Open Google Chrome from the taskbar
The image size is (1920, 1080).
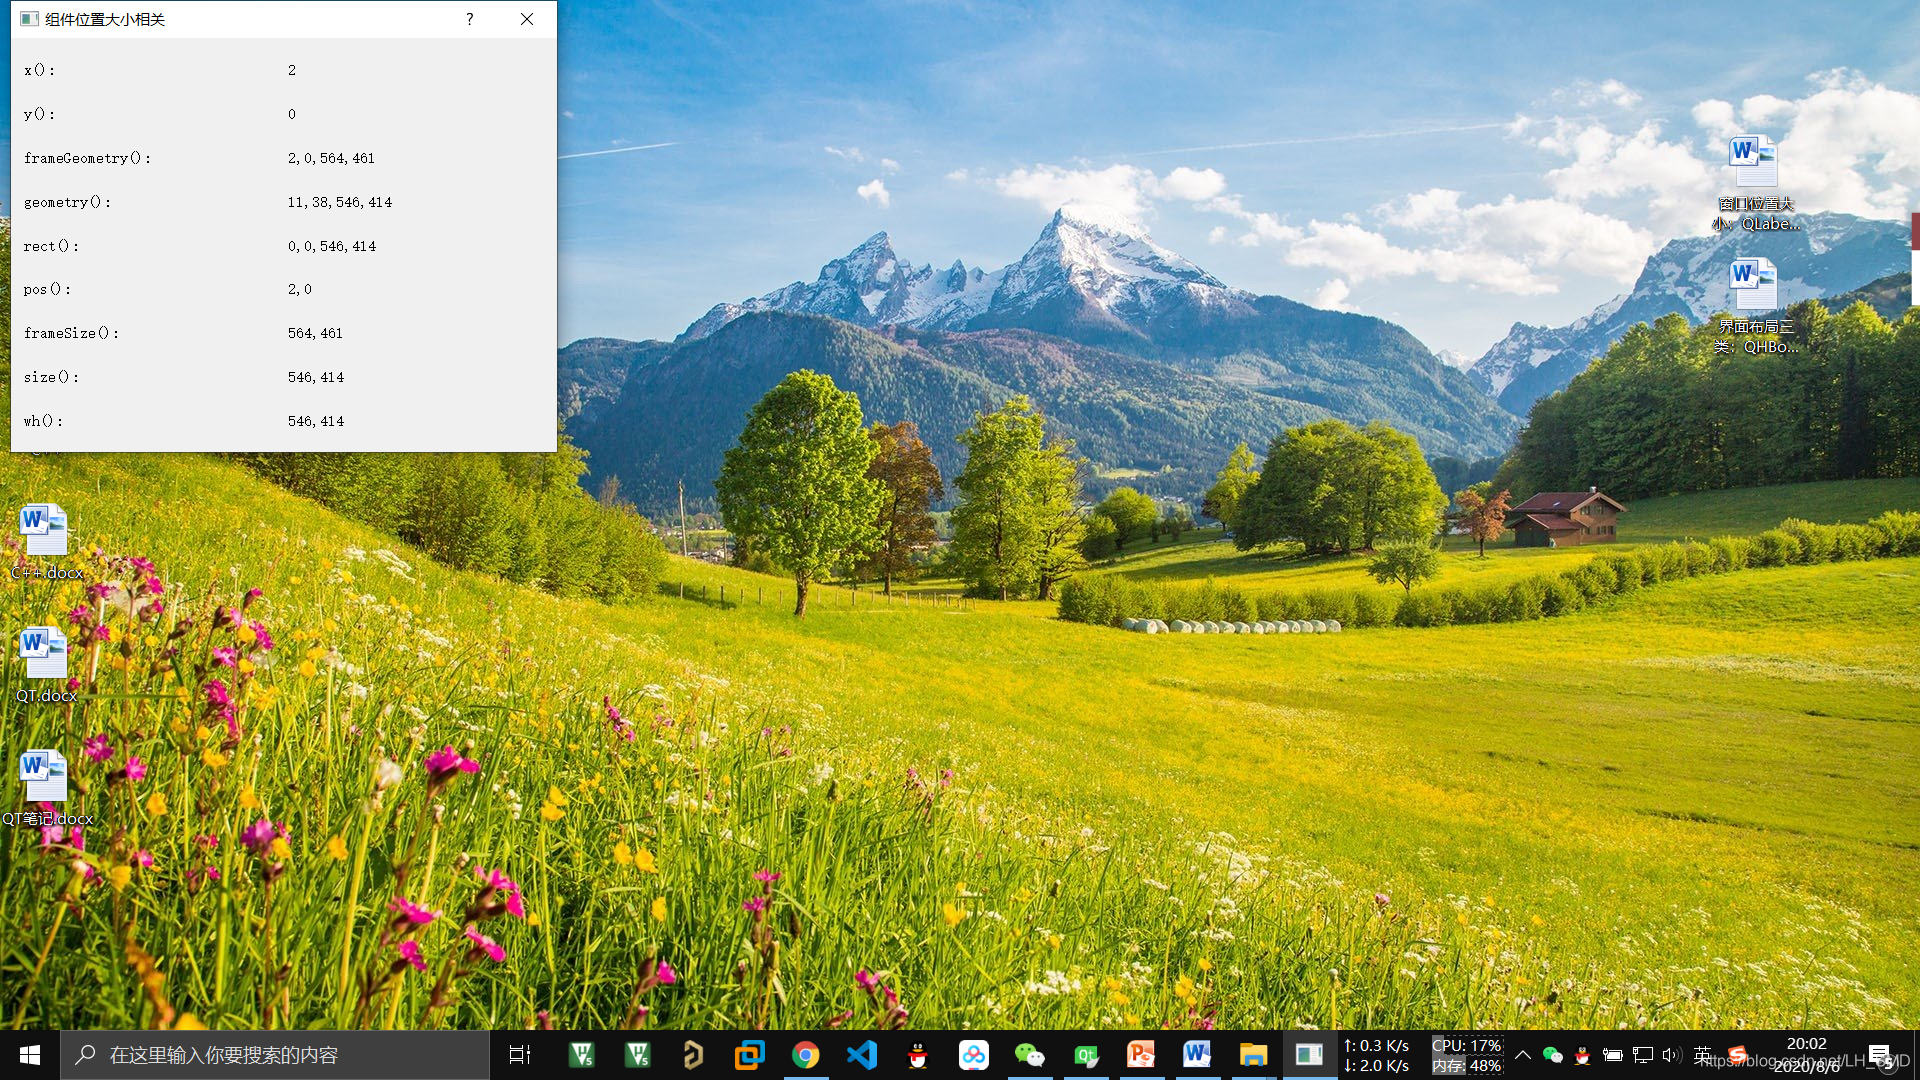[805, 1055]
